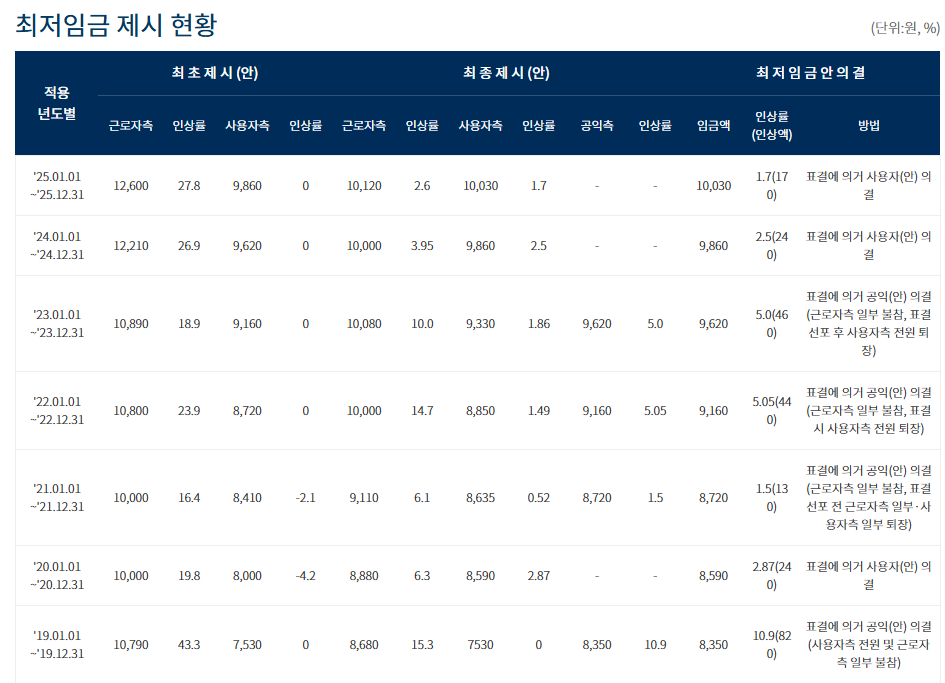Viewport: 945px width, 683px height.
Task: Click the 10,800 worker proposal value
Action: pos(131,411)
